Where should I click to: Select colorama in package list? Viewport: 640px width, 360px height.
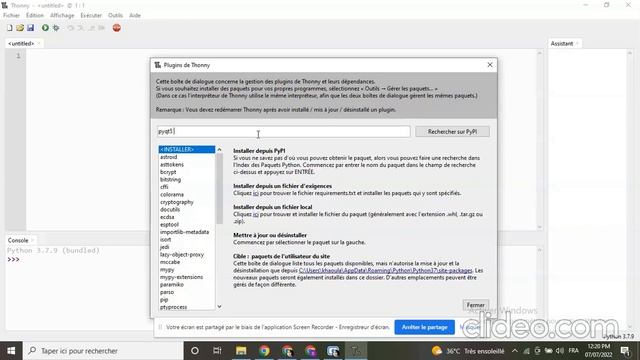pyautogui.click(x=172, y=195)
